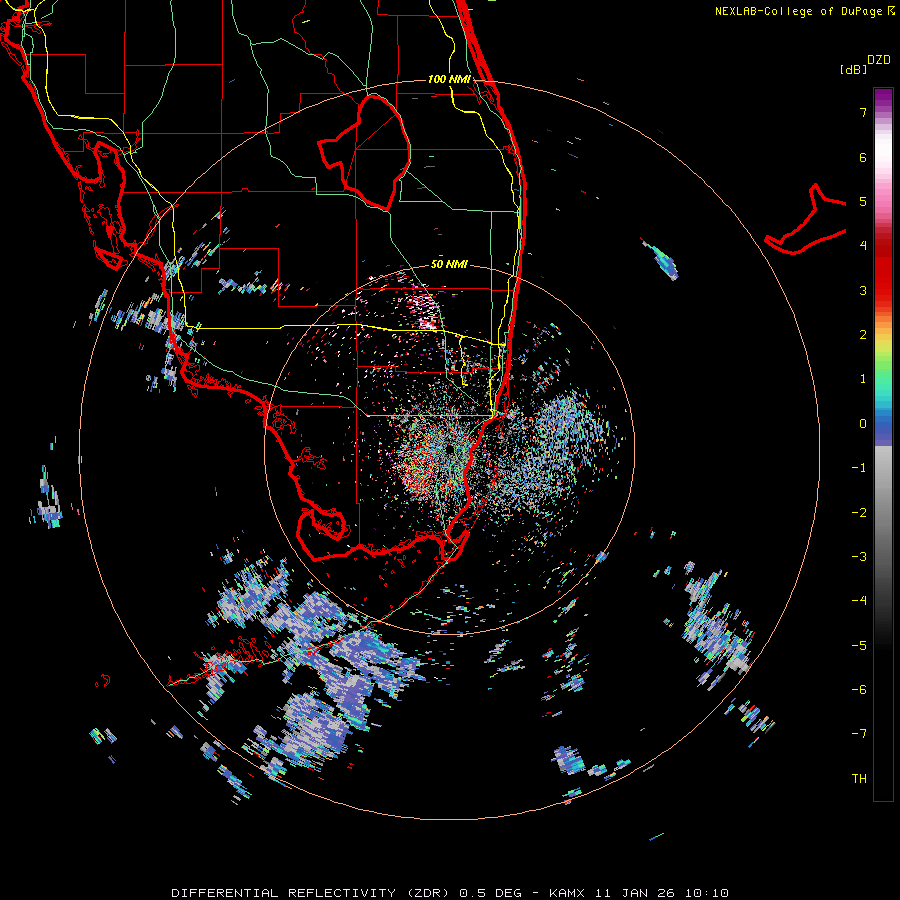Click the -5 value on the color scale

859,646
